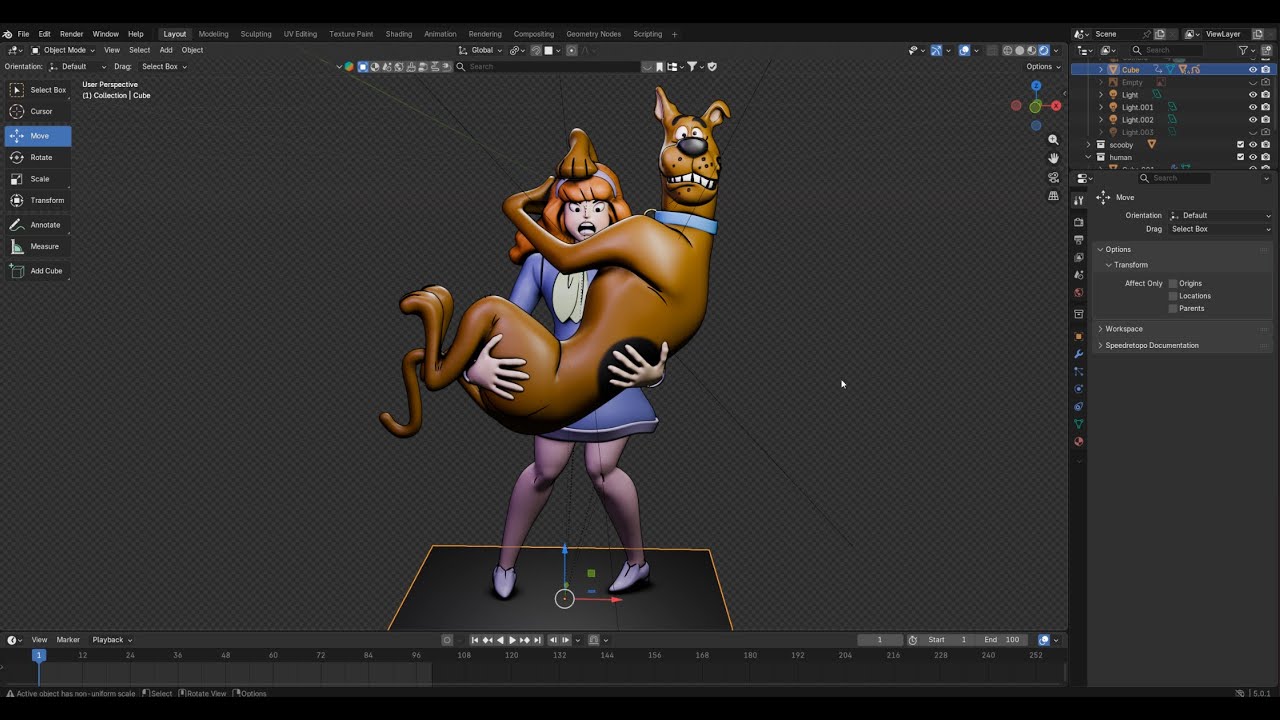The image size is (1280, 720).
Task: Select the Select Box tool
Action: coord(38,90)
